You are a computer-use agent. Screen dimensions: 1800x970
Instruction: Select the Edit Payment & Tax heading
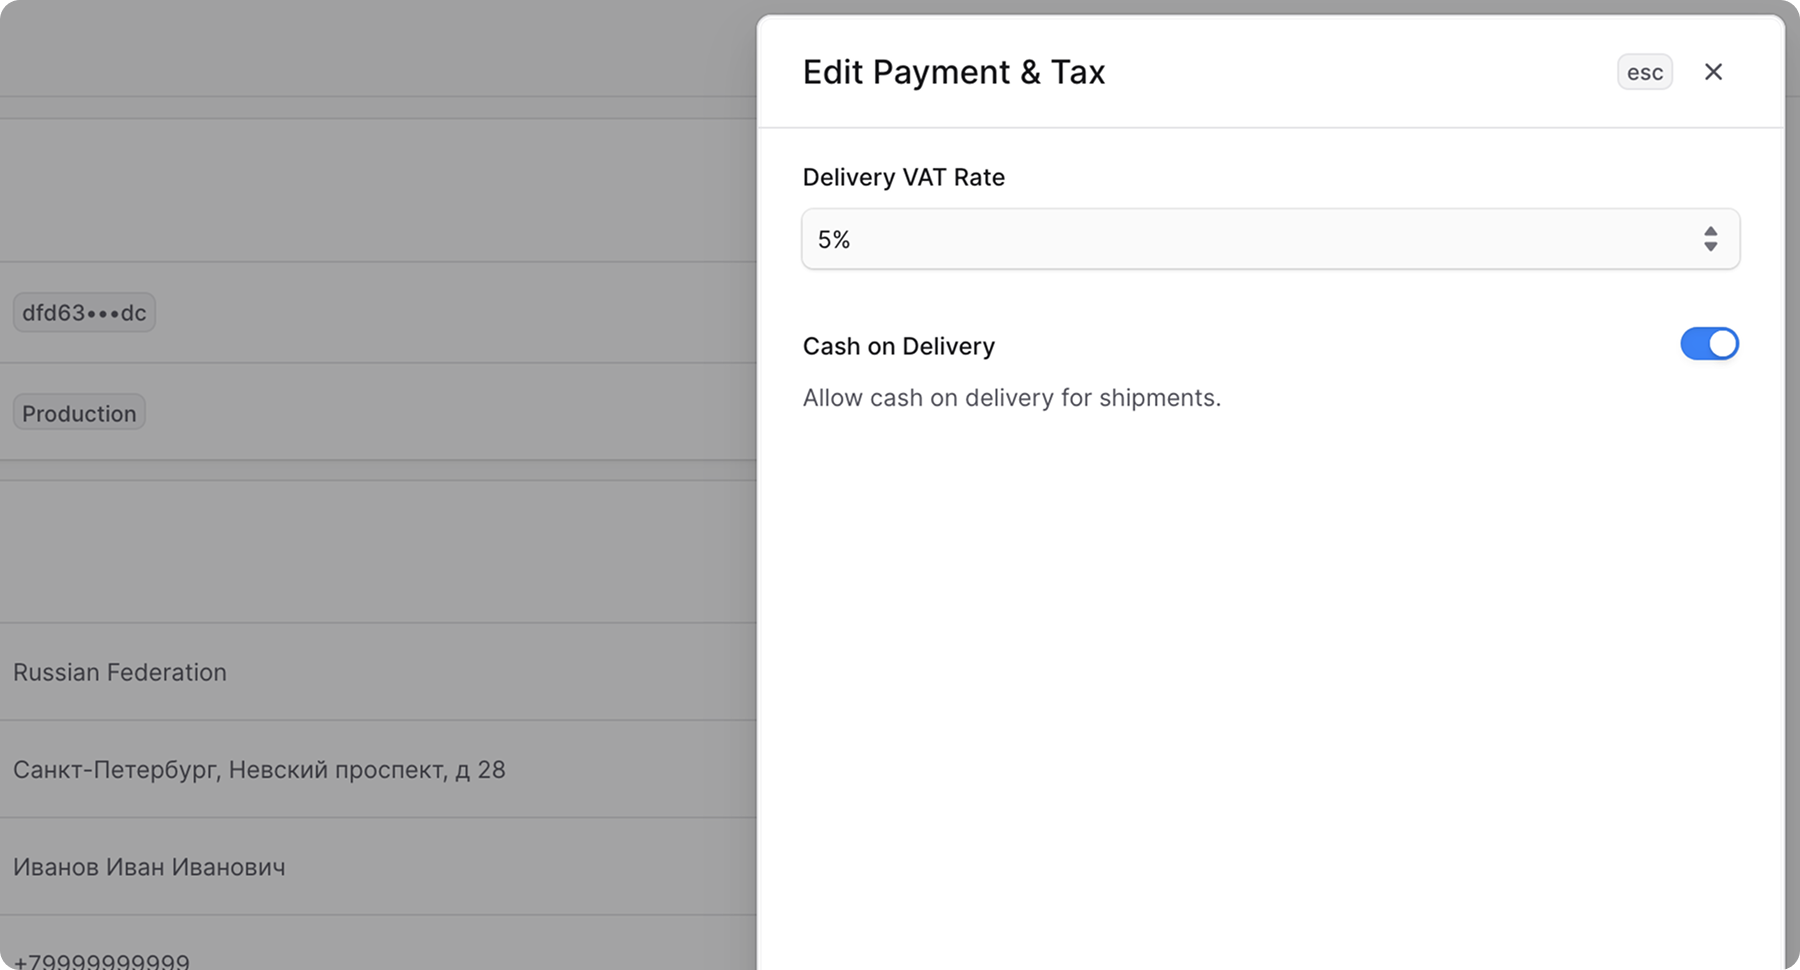tap(953, 71)
